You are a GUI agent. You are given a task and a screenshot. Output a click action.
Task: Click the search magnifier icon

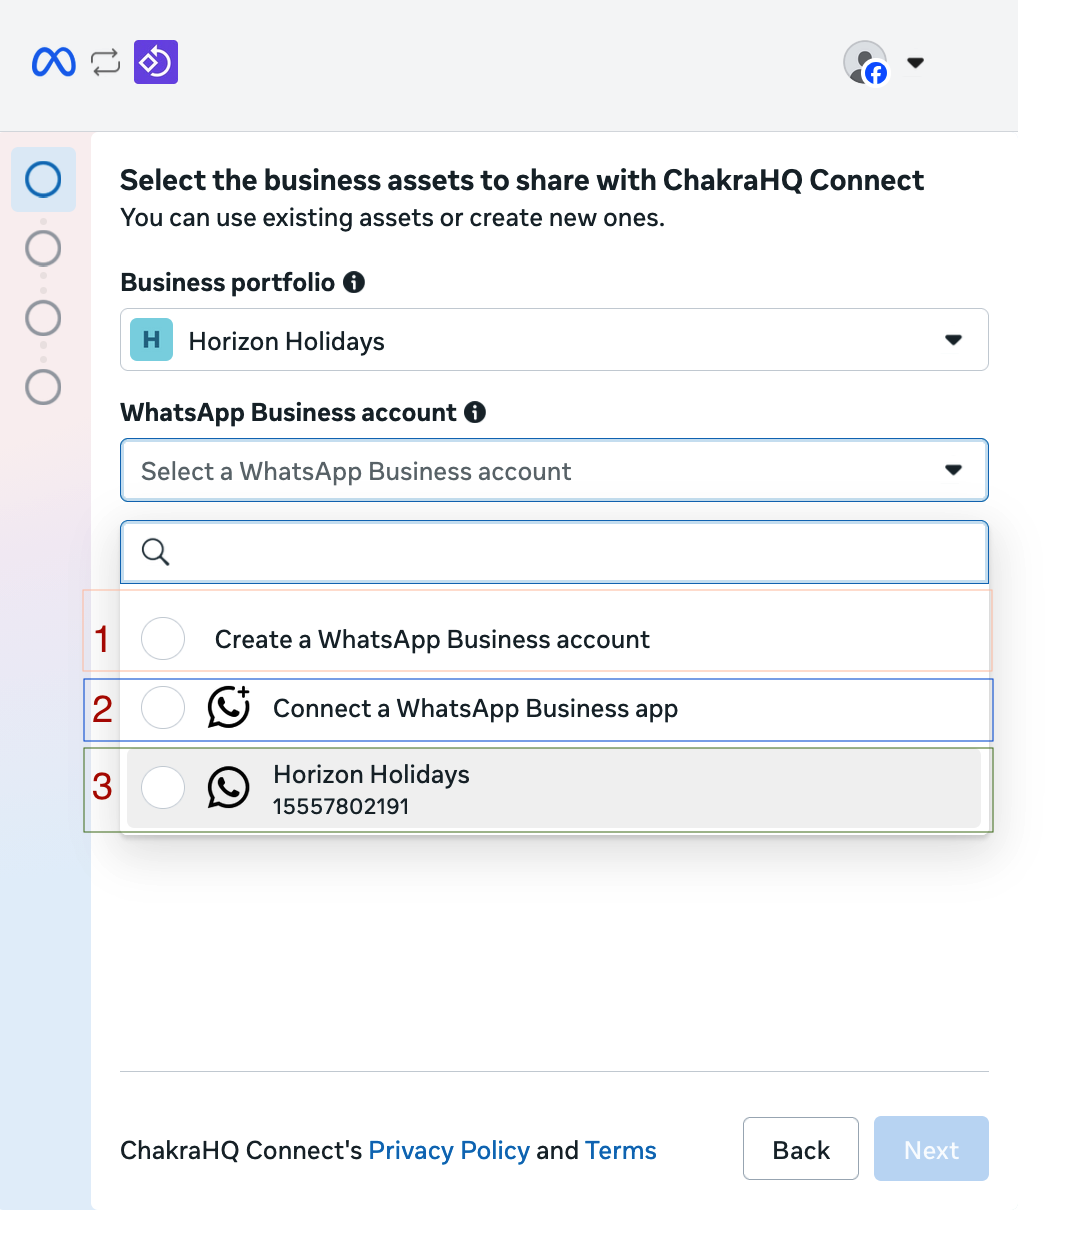[x=155, y=551]
